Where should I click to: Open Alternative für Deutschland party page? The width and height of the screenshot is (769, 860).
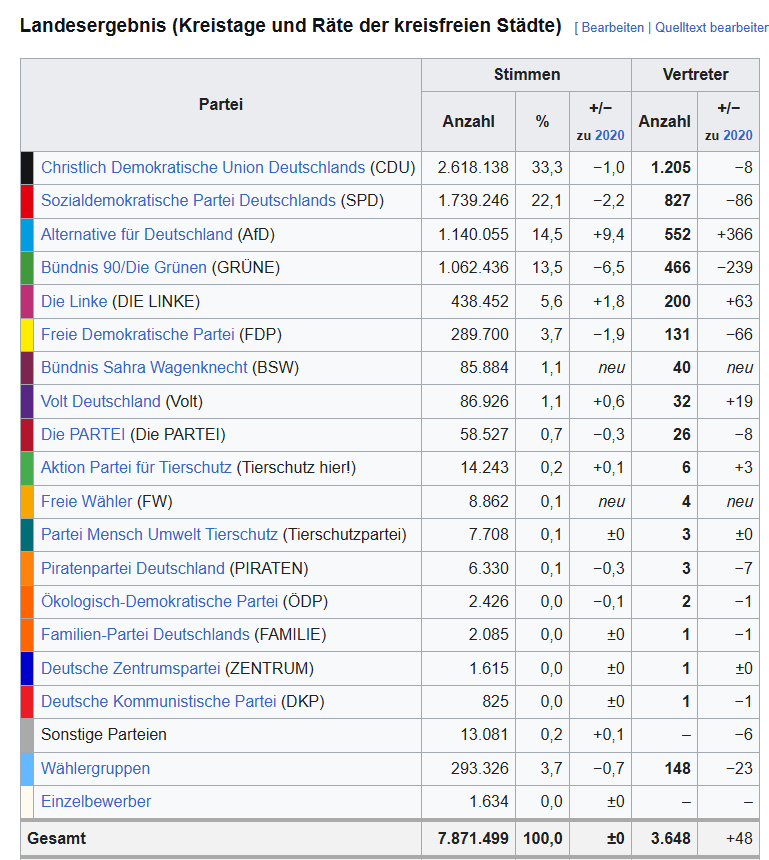pos(136,234)
